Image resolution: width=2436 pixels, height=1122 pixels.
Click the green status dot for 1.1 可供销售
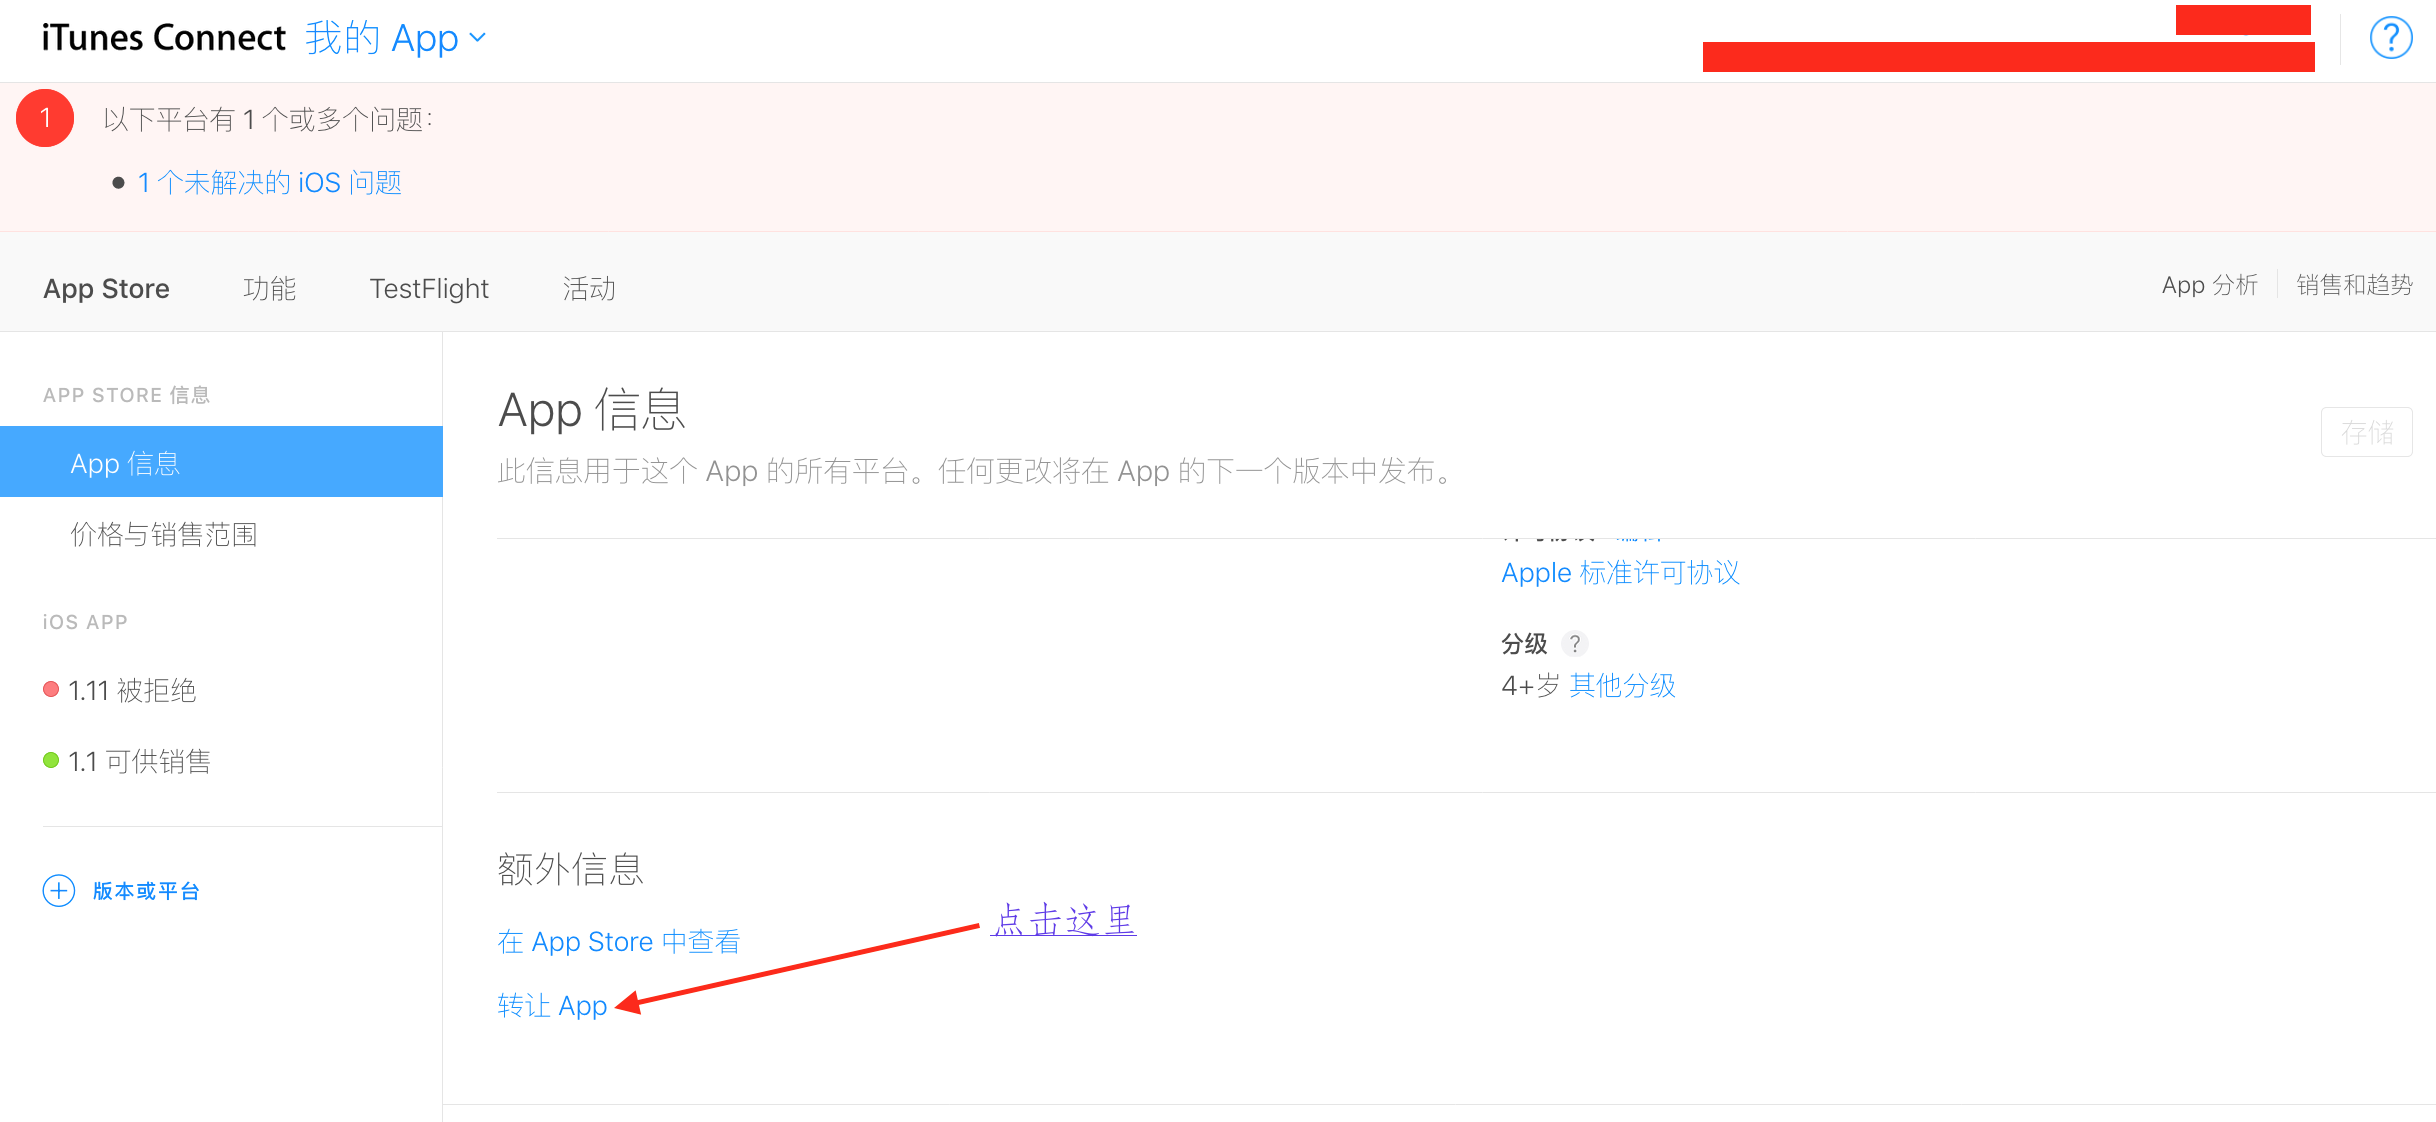51,760
